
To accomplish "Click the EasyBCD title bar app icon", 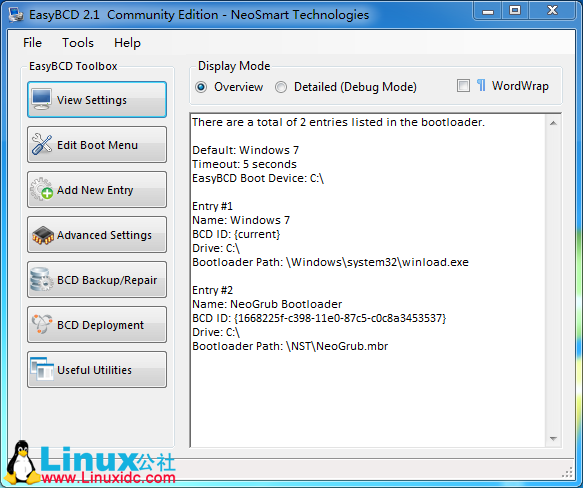I will pyautogui.click(x=16, y=15).
